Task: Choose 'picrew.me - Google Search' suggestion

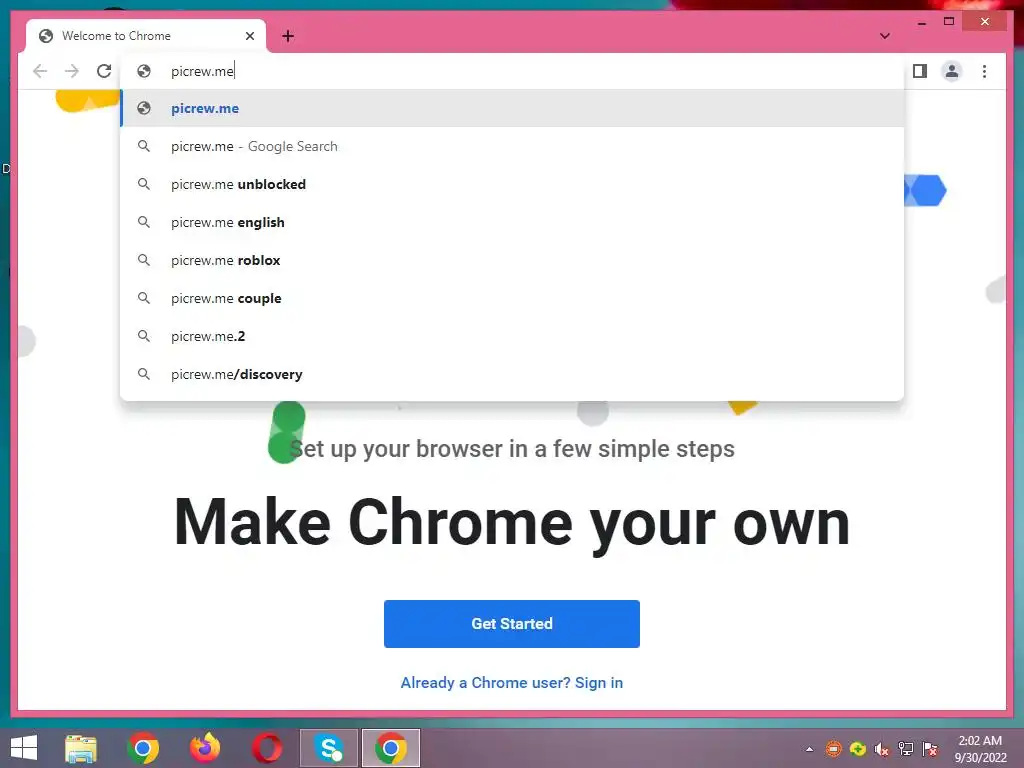Action: (512, 146)
